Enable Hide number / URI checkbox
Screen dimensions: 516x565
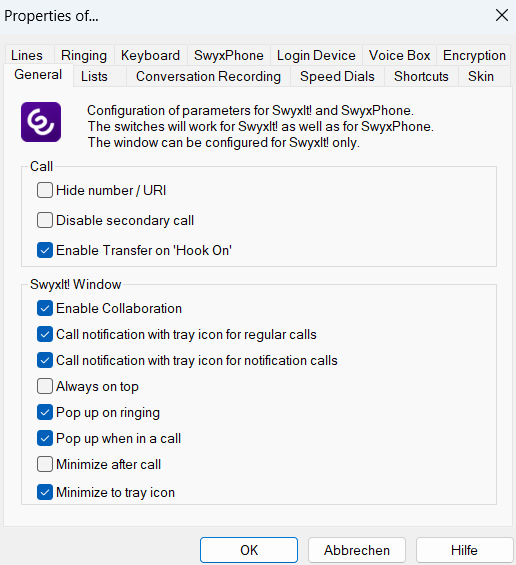[x=45, y=190]
